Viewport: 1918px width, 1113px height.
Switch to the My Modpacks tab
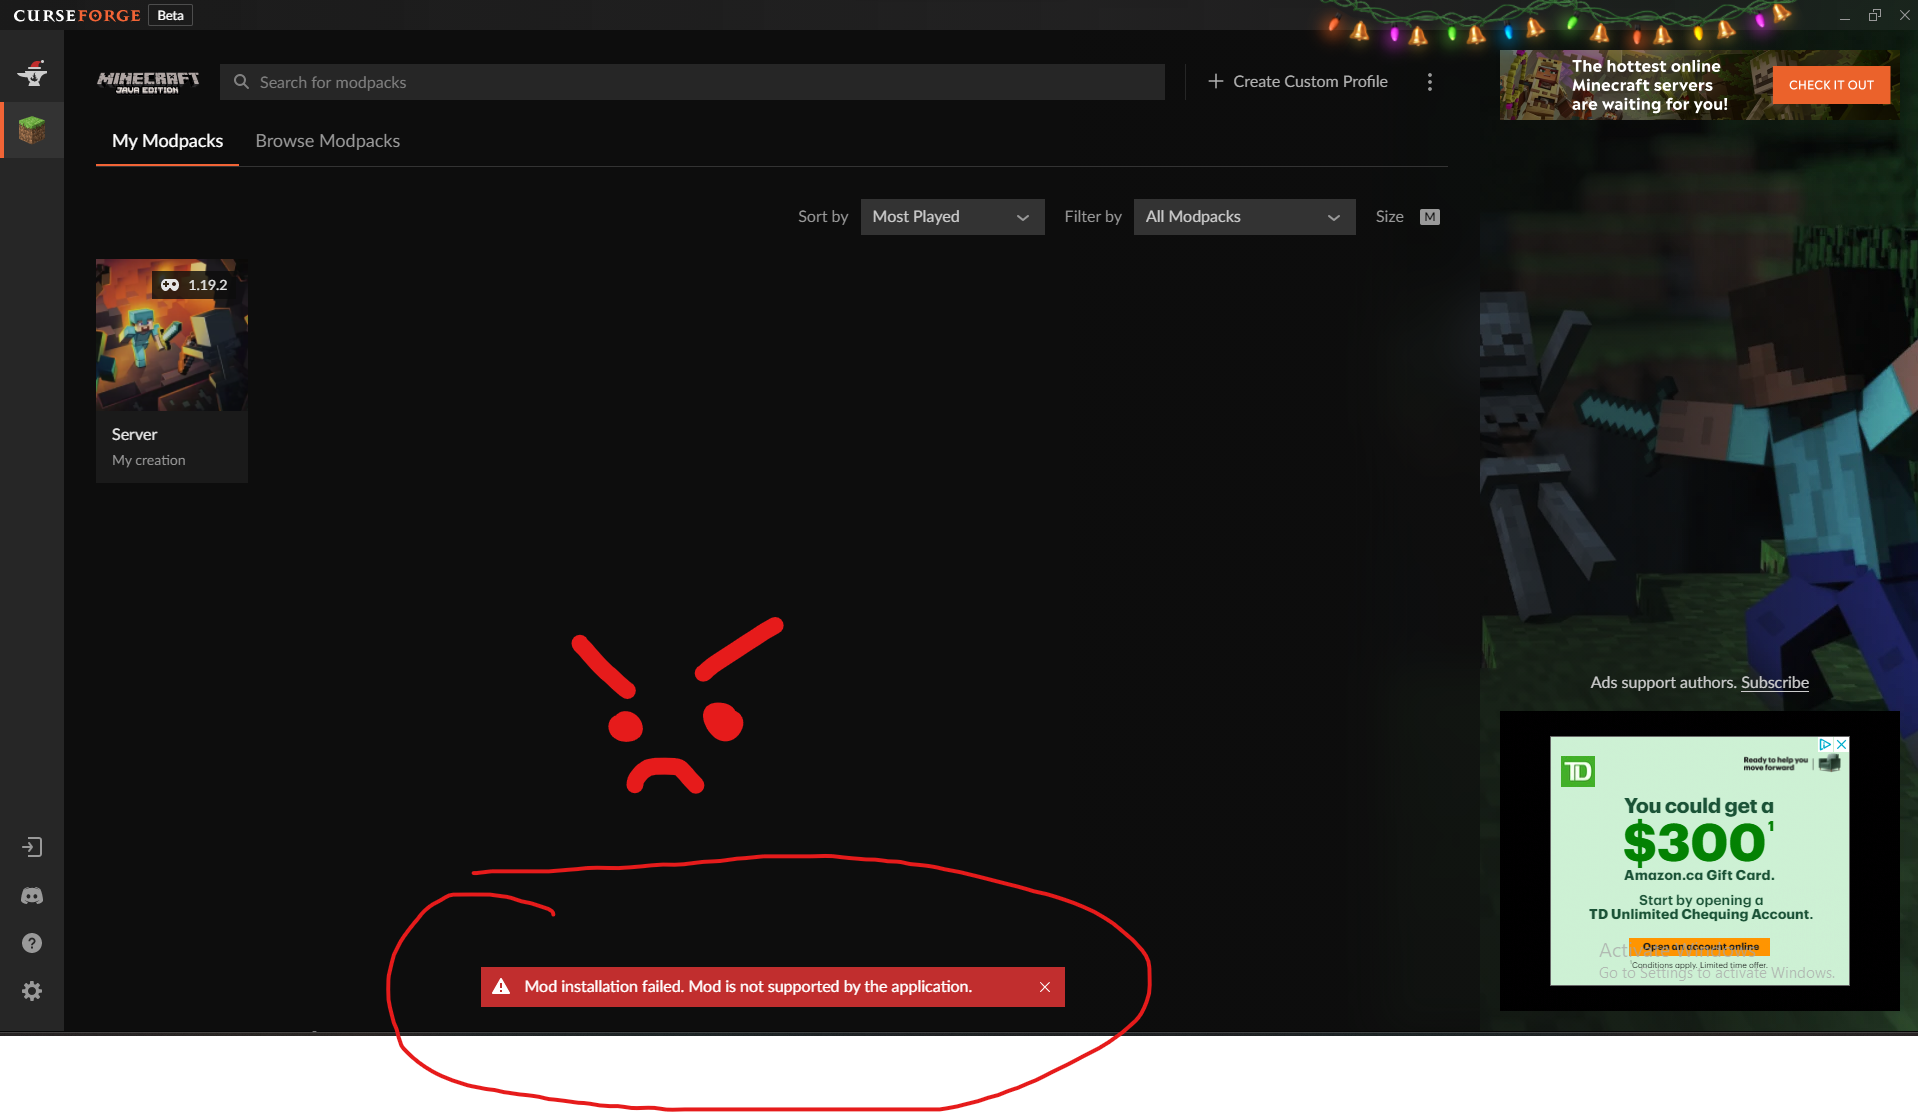click(x=167, y=141)
